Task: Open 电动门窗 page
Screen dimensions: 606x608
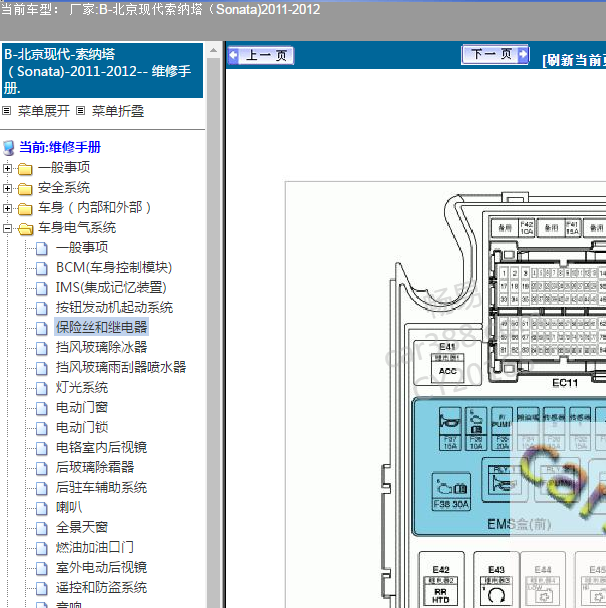Action: pyautogui.click(x=82, y=408)
